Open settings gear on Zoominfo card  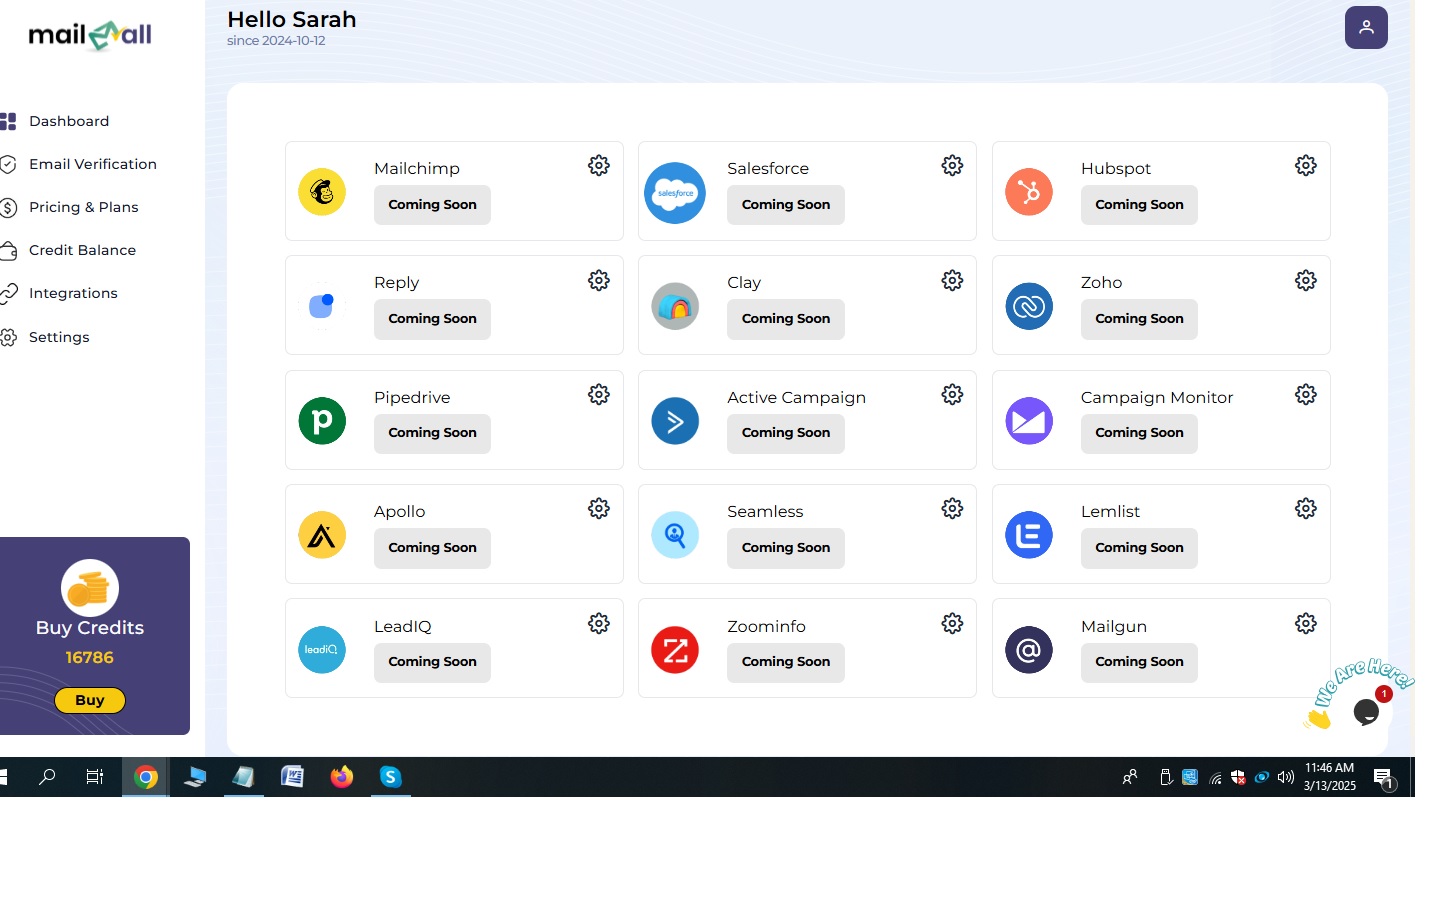tap(953, 624)
